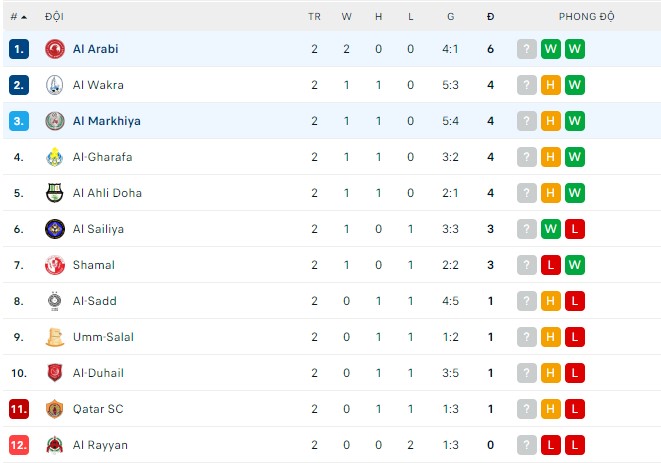Click Al Arabi's most recent green W form badge
This screenshot has width=661, height=463.
574,49
